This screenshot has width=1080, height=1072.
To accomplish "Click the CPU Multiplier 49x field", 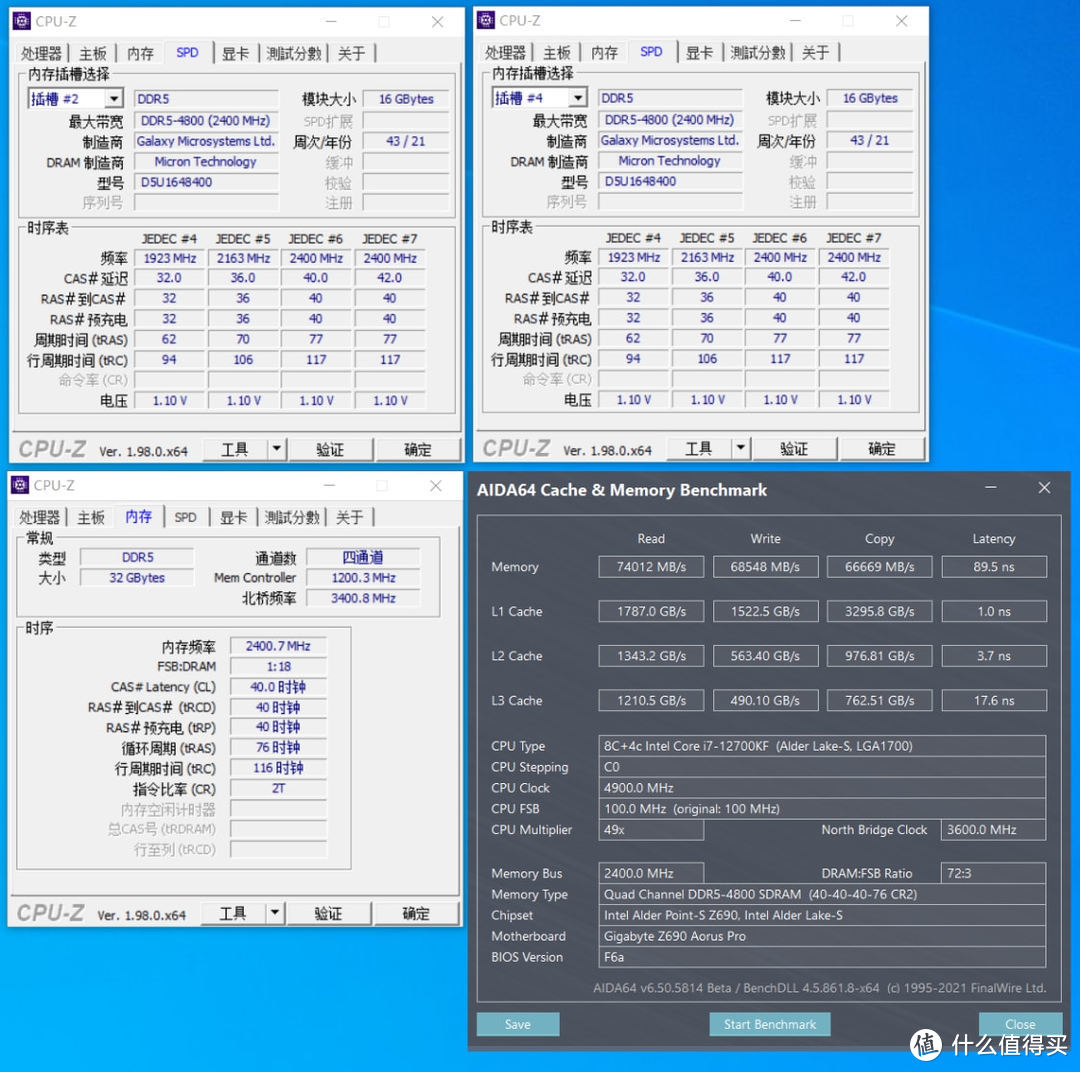I will tap(651, 830).
